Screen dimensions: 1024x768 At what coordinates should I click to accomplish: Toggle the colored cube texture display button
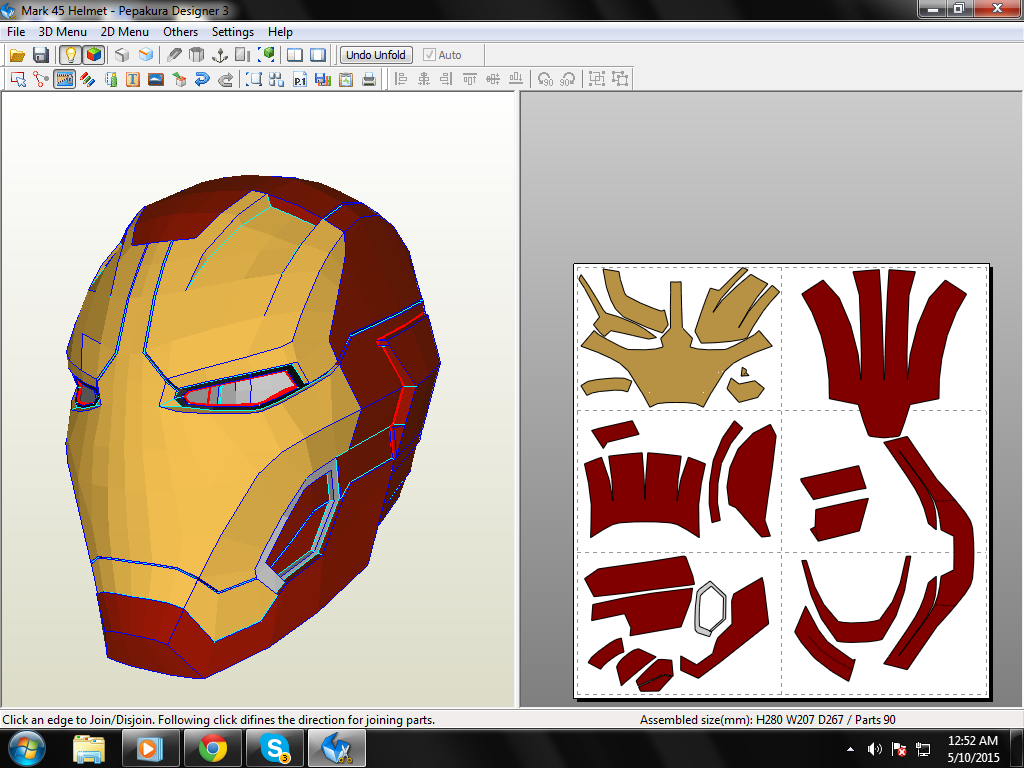pyautogui.click(x=93, y=55)
